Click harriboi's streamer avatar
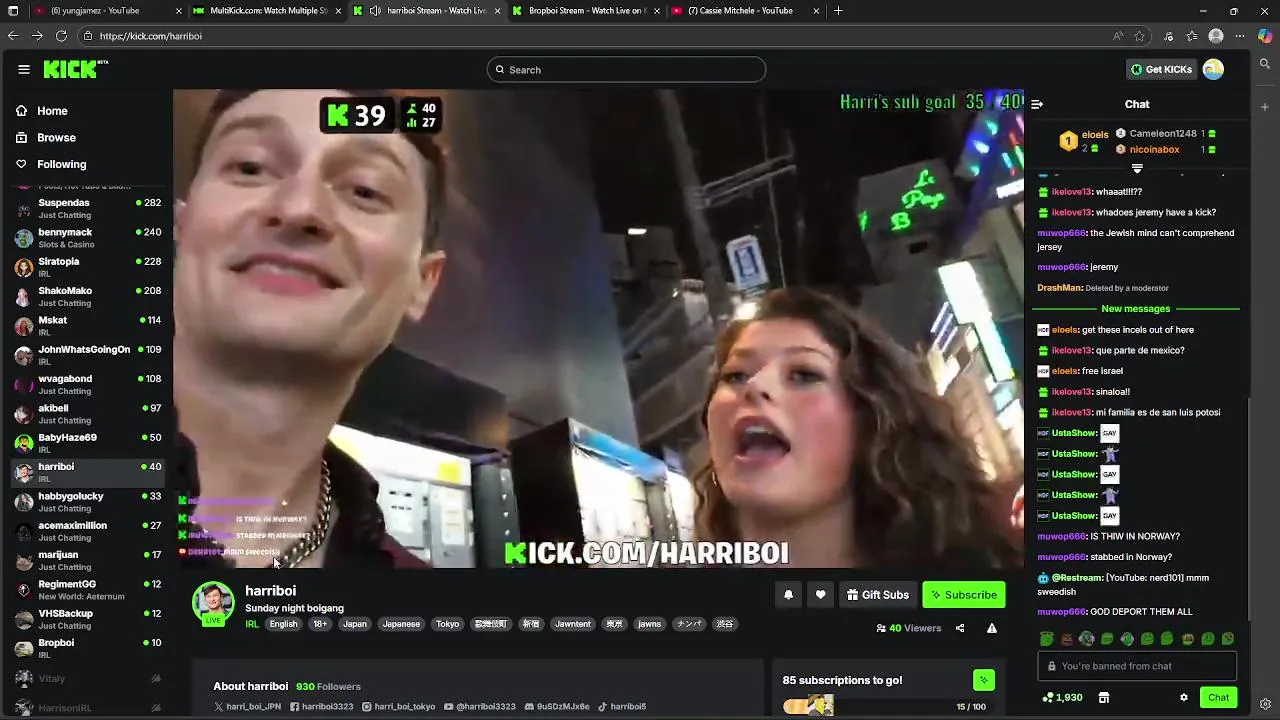 (x=213, y=603)
